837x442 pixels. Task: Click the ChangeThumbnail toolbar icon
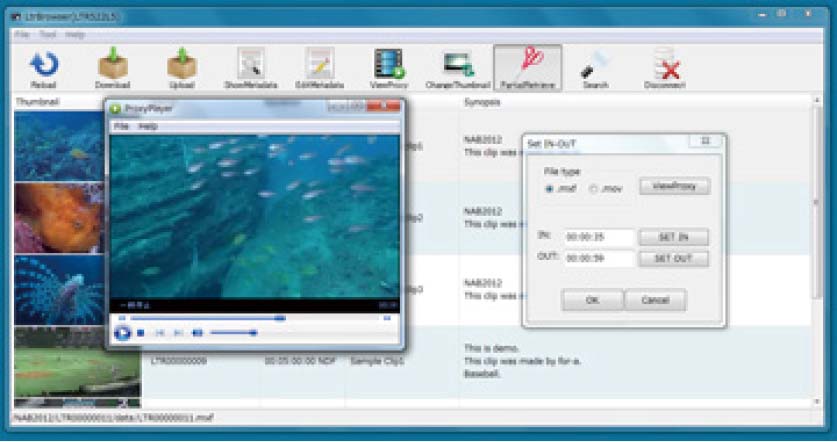coord(458,66)
